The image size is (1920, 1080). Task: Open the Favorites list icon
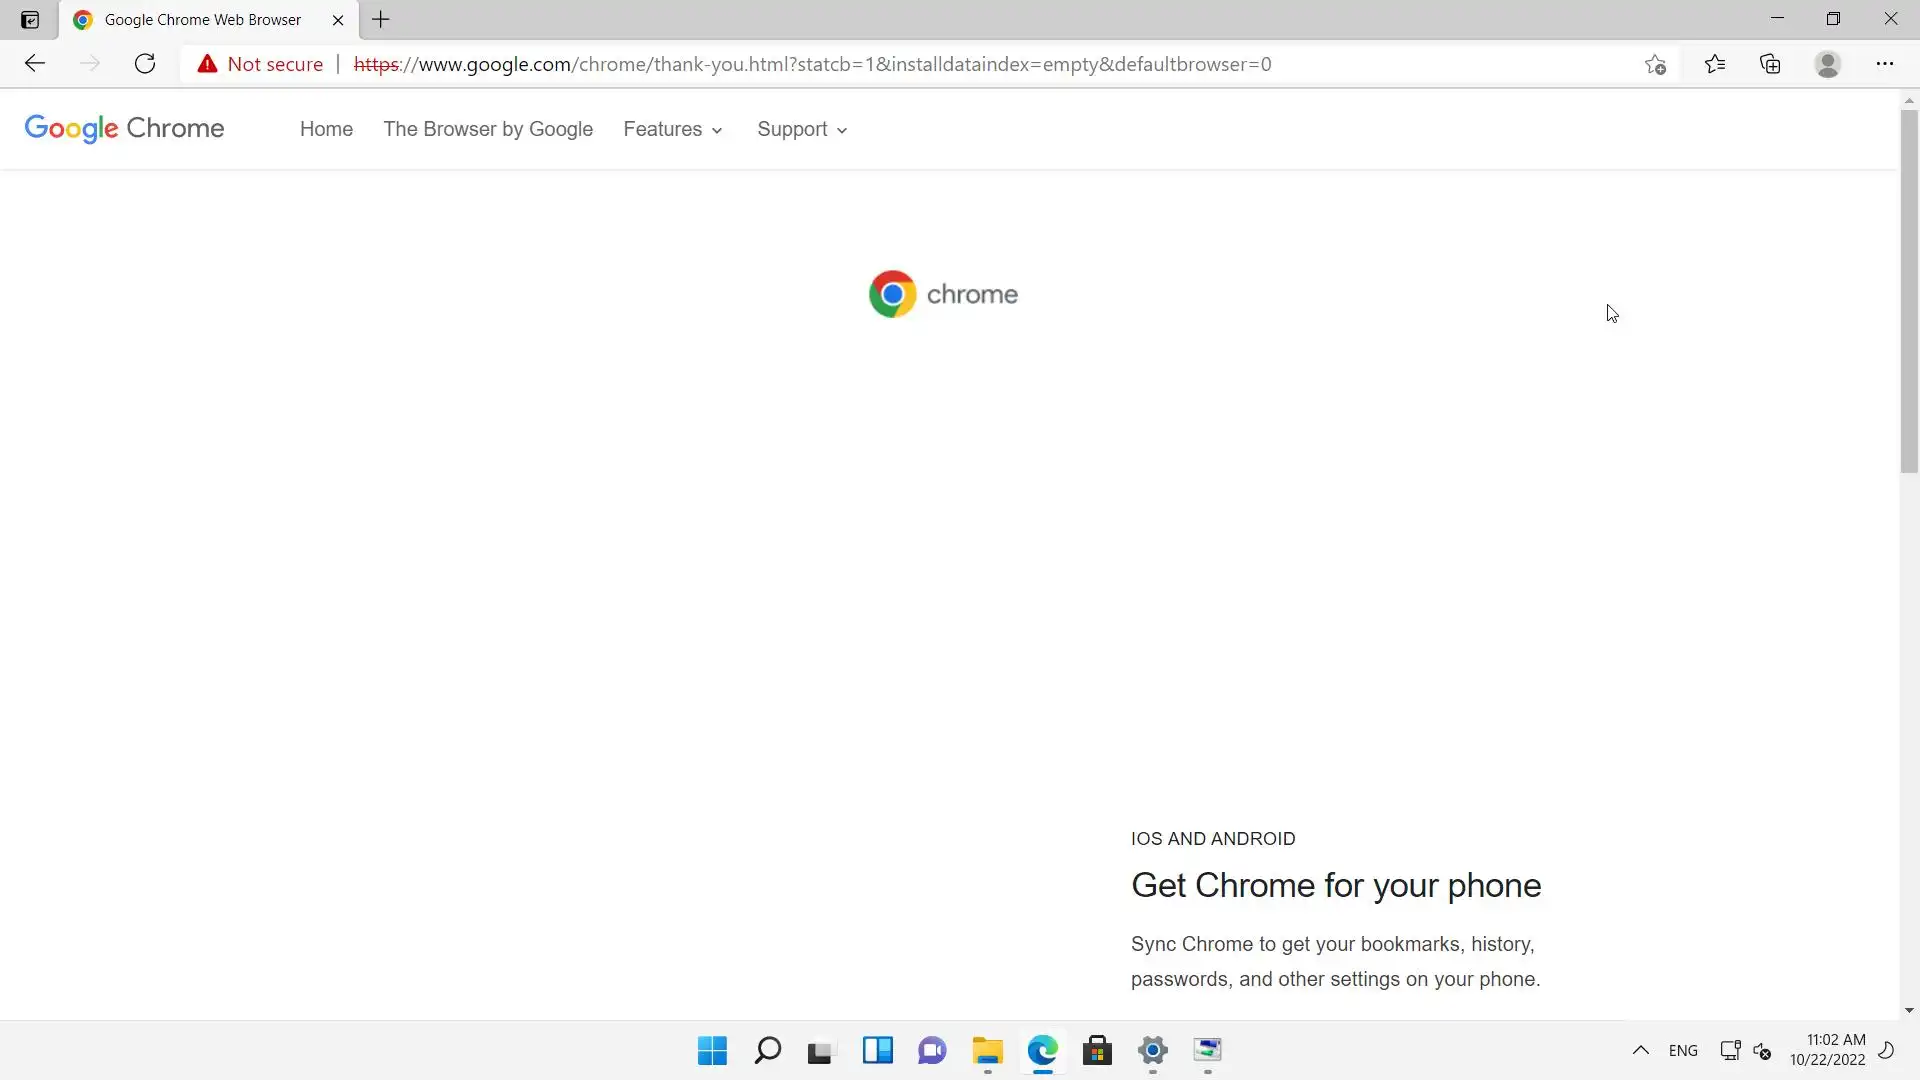click(1715, 64)
